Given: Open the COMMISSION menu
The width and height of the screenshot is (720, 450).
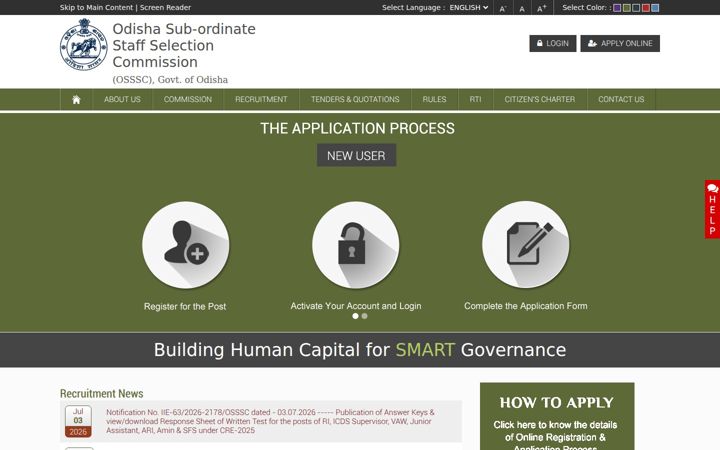Looking at the screenshot, I should pos(188,99).
